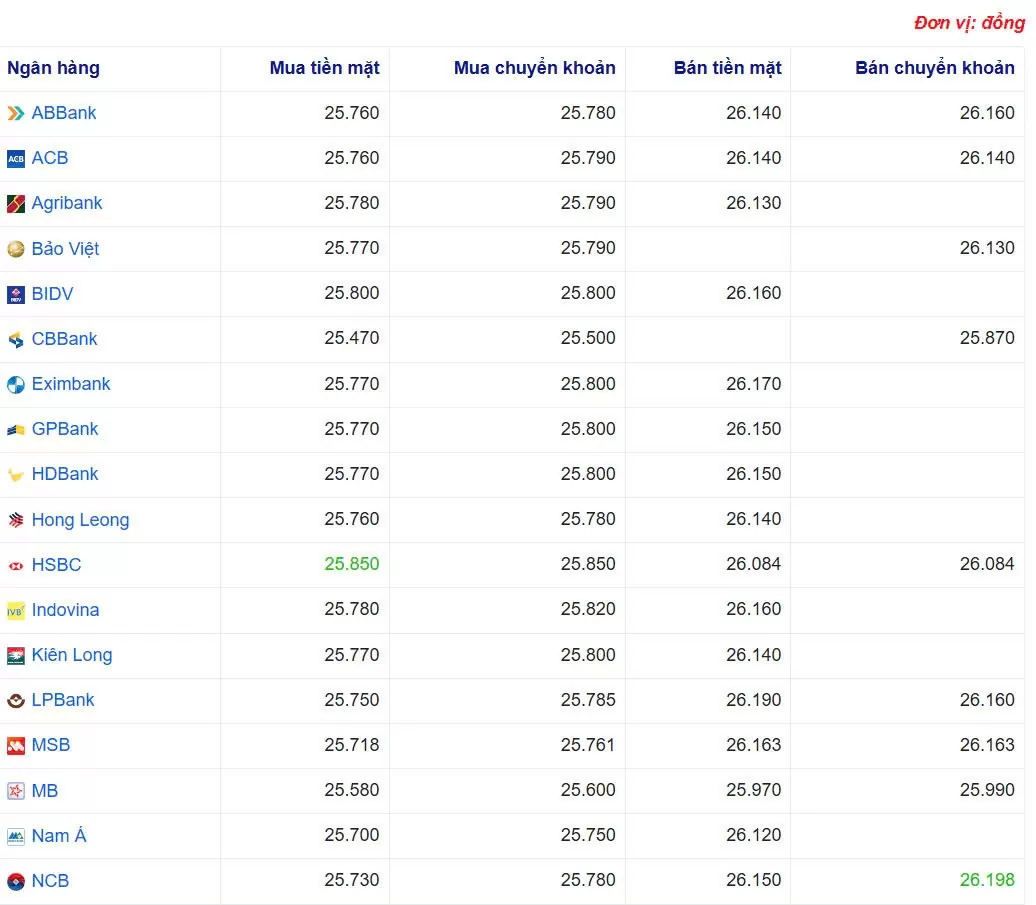Open the LPBank link
Viewport: 1036px width, 905px height.
click(63, 700)
